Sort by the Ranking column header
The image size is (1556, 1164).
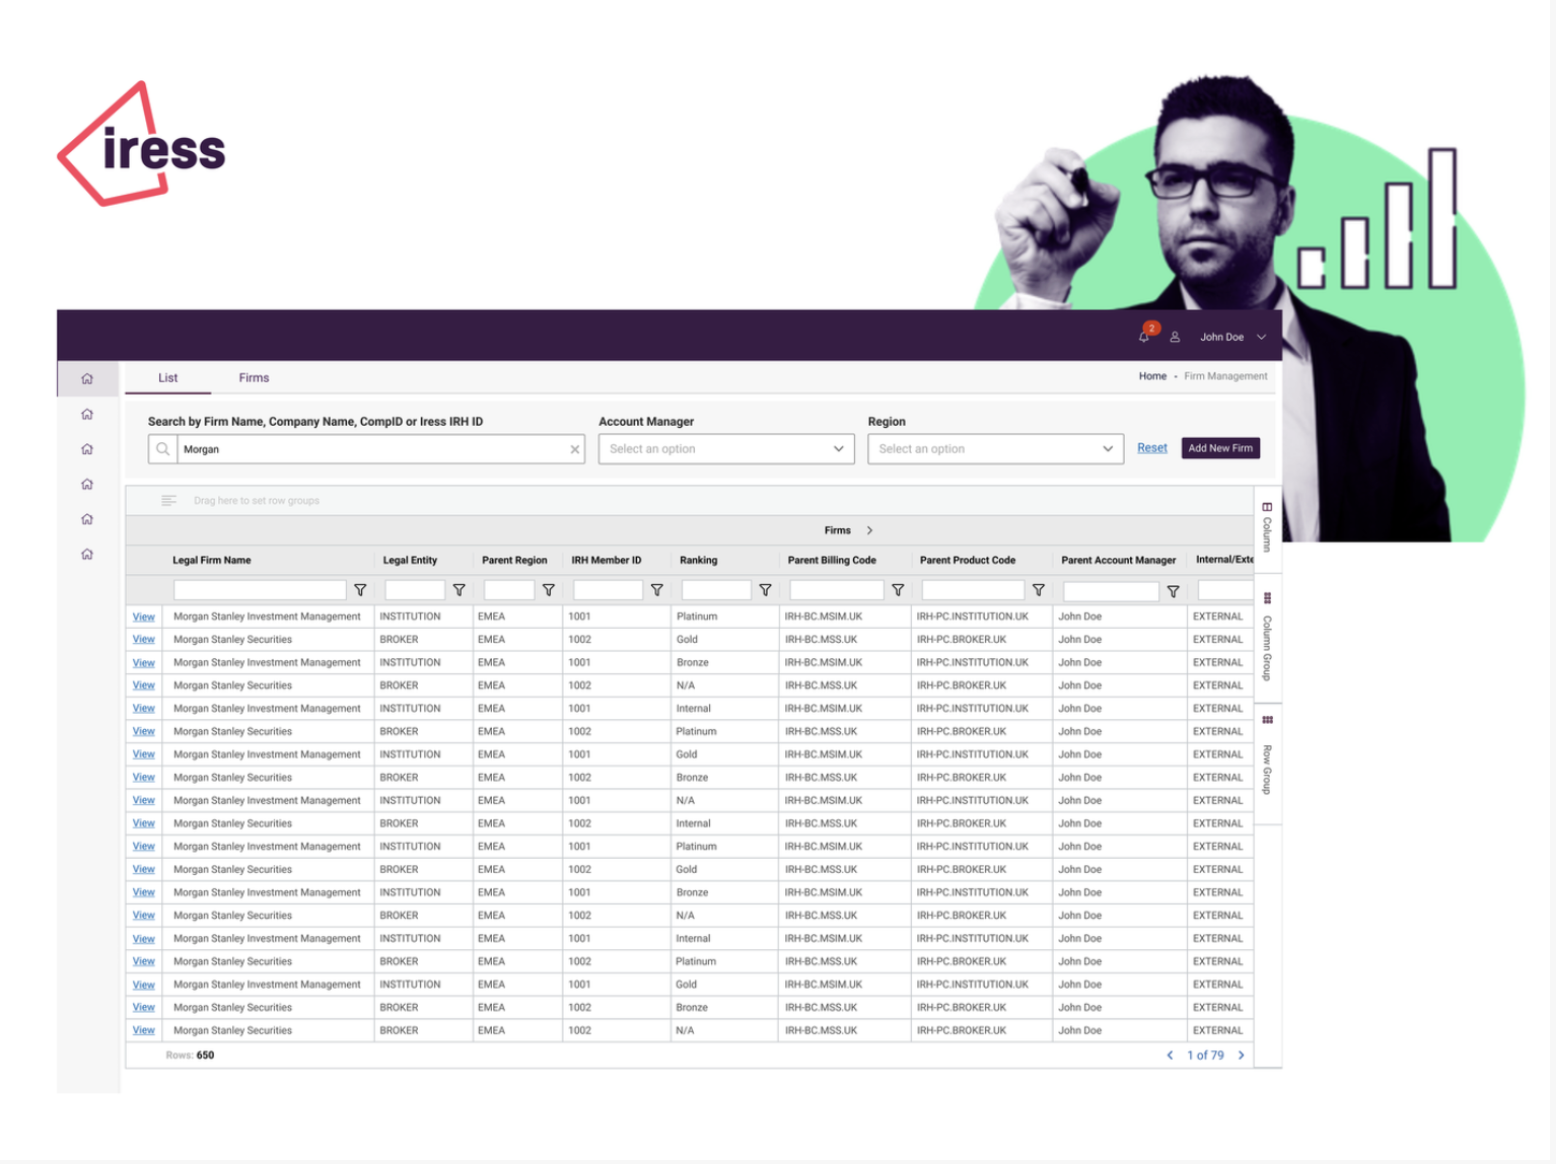pyautogui.click(x=699, y=560)
